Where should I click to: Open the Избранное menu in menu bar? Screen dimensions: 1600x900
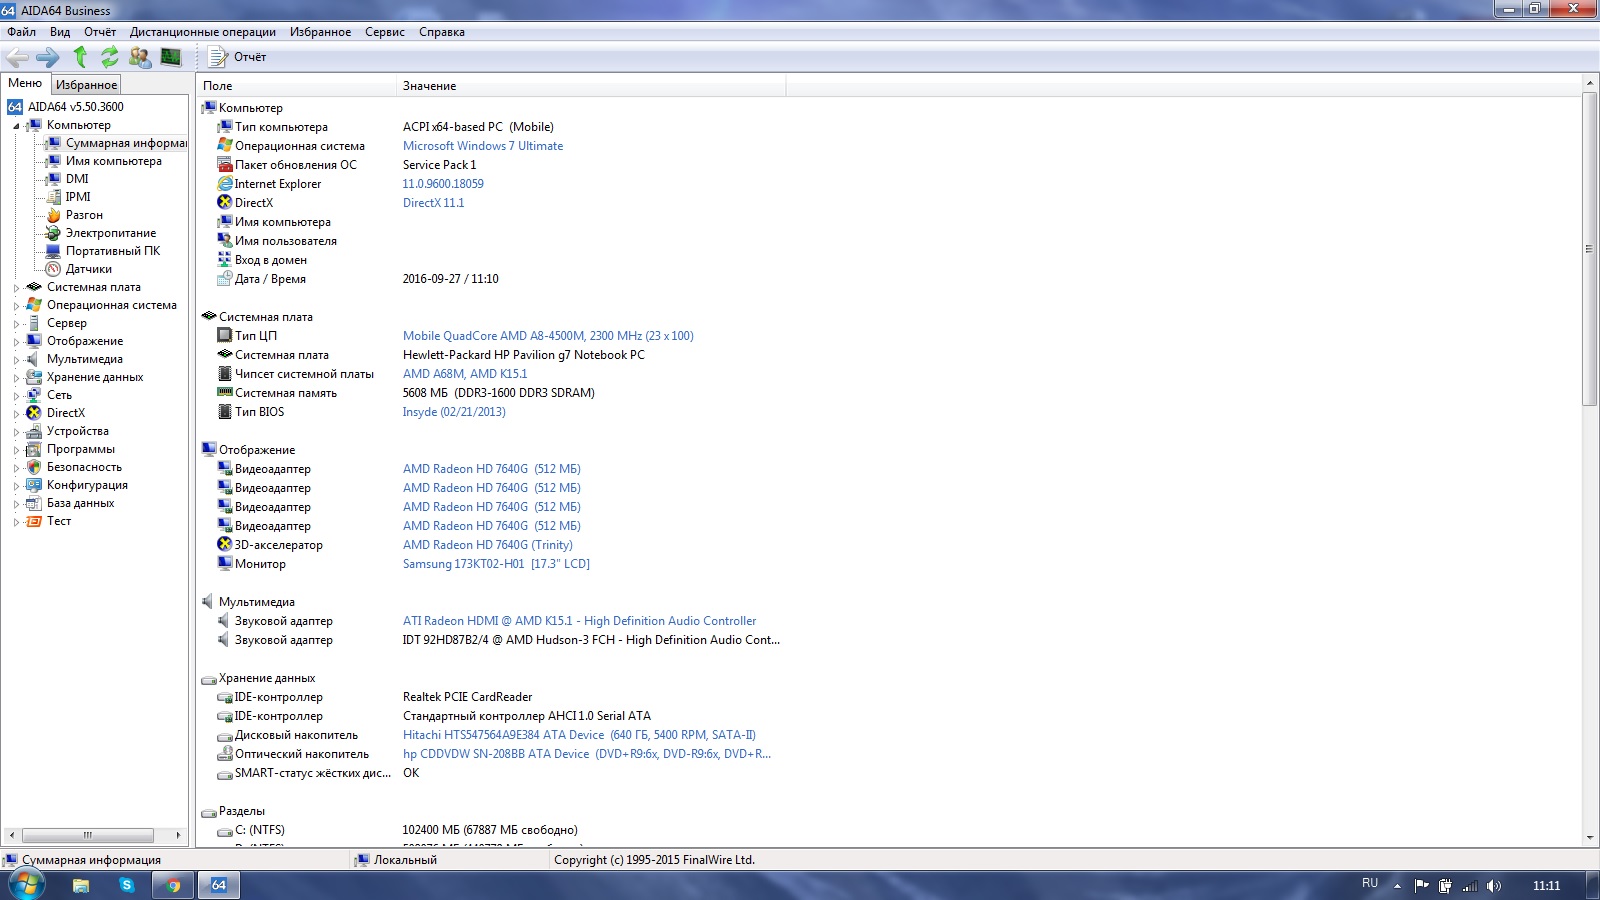[x=320, y=32]
